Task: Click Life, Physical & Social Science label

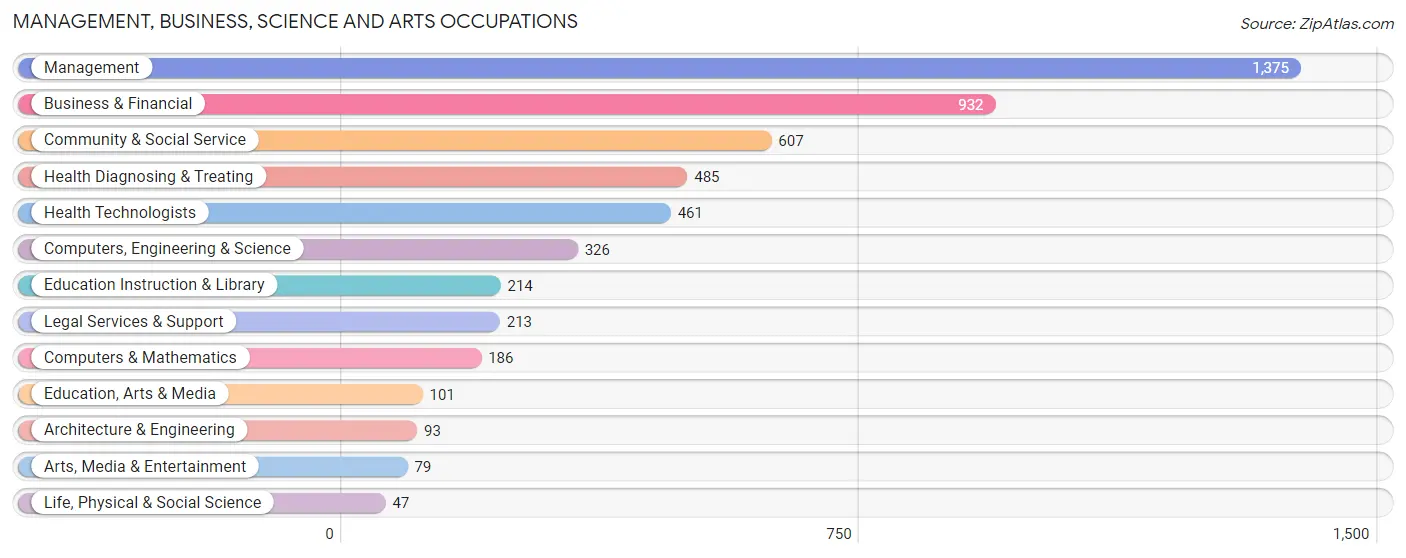Action: [152, 503]
